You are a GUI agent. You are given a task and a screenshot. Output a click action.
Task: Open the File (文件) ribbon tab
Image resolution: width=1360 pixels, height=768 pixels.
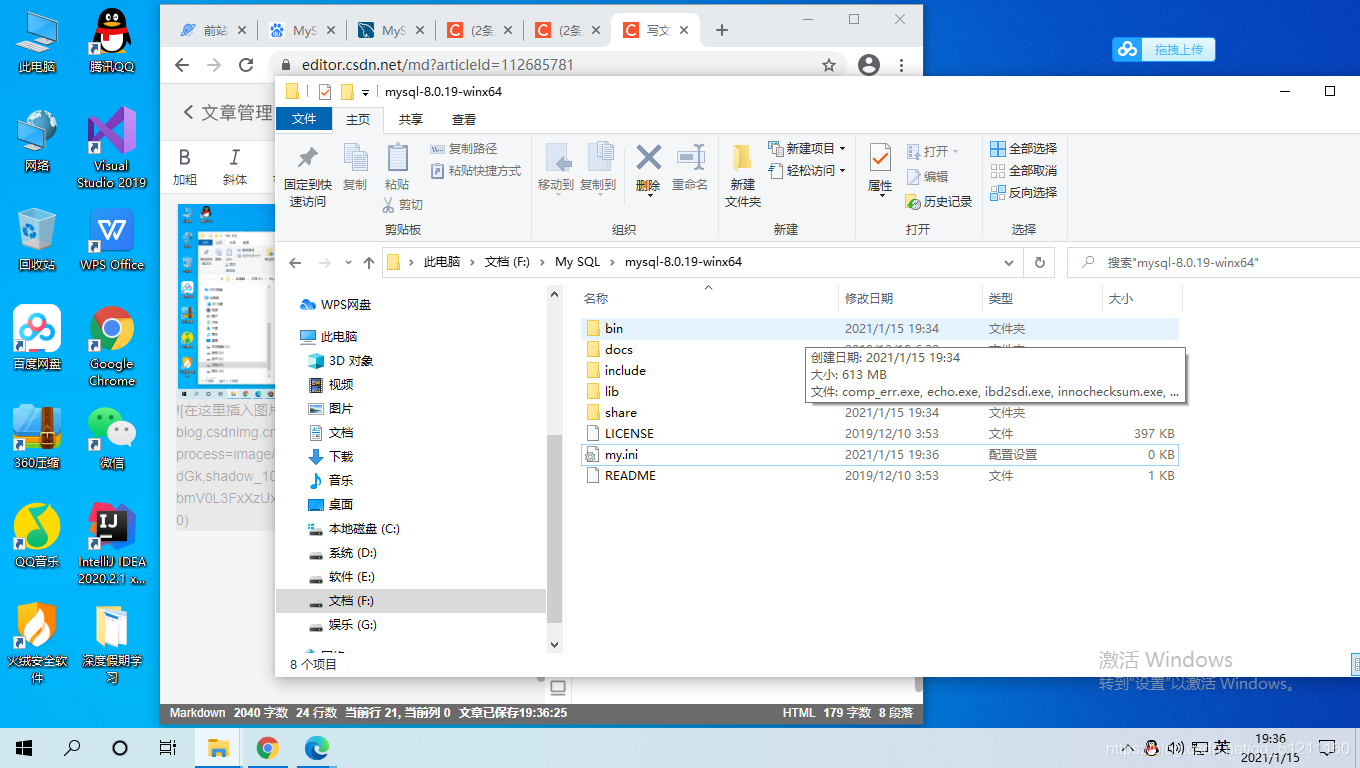[x=304, y=119]
